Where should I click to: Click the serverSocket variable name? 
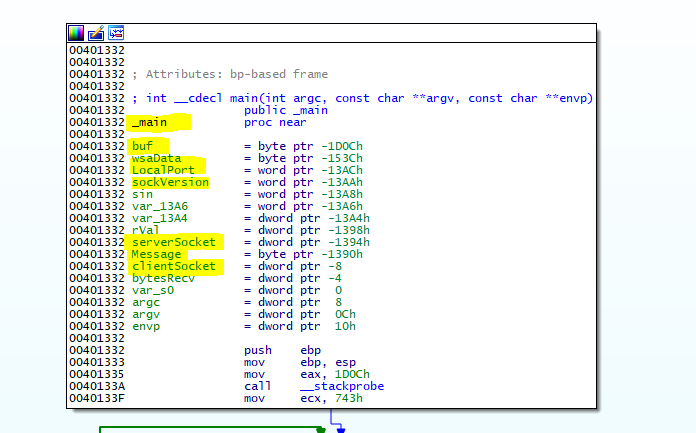[173, 242]
